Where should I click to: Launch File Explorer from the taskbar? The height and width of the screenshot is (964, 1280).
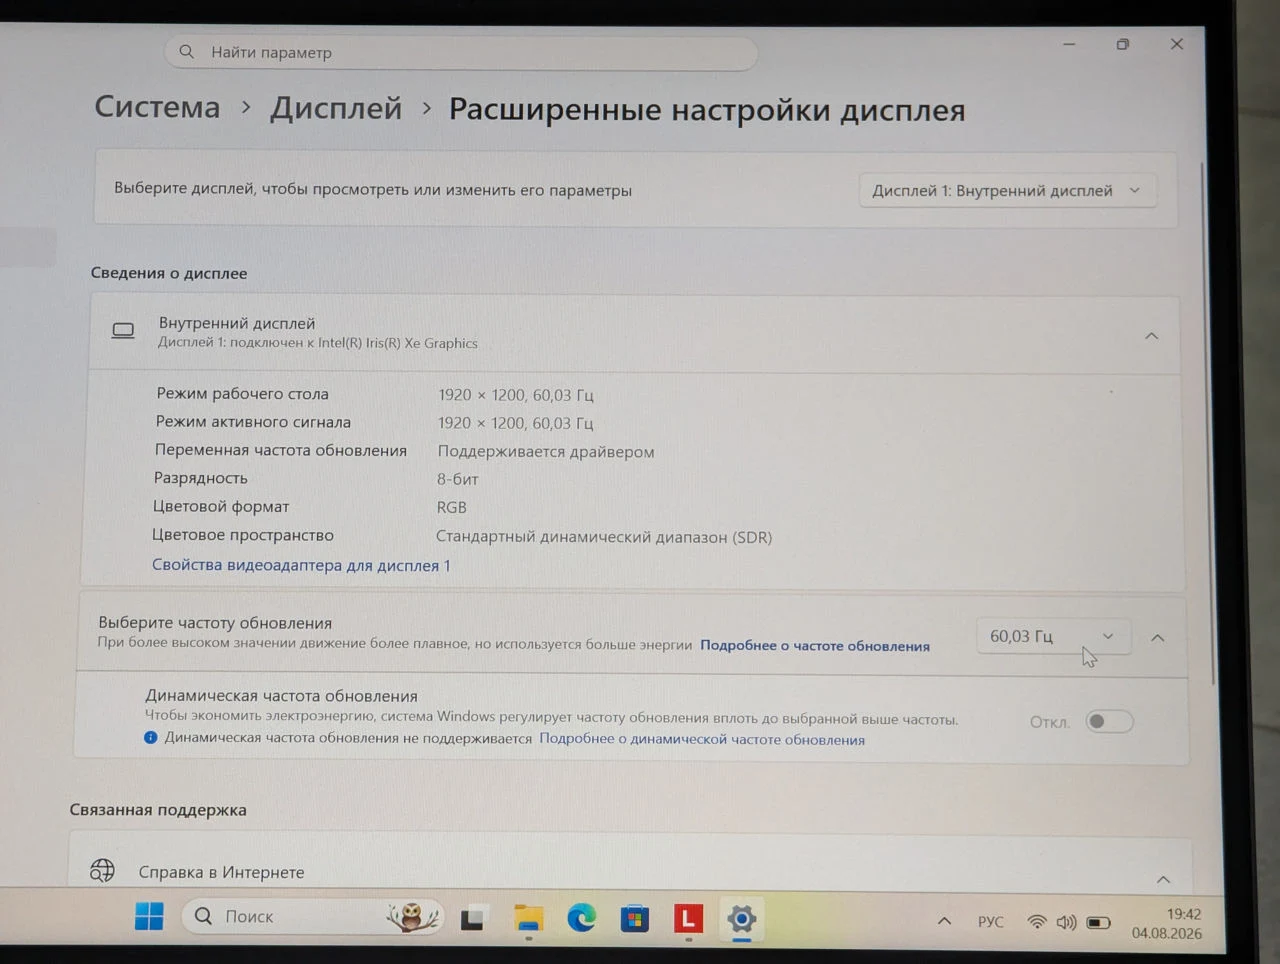pos(528,918)
